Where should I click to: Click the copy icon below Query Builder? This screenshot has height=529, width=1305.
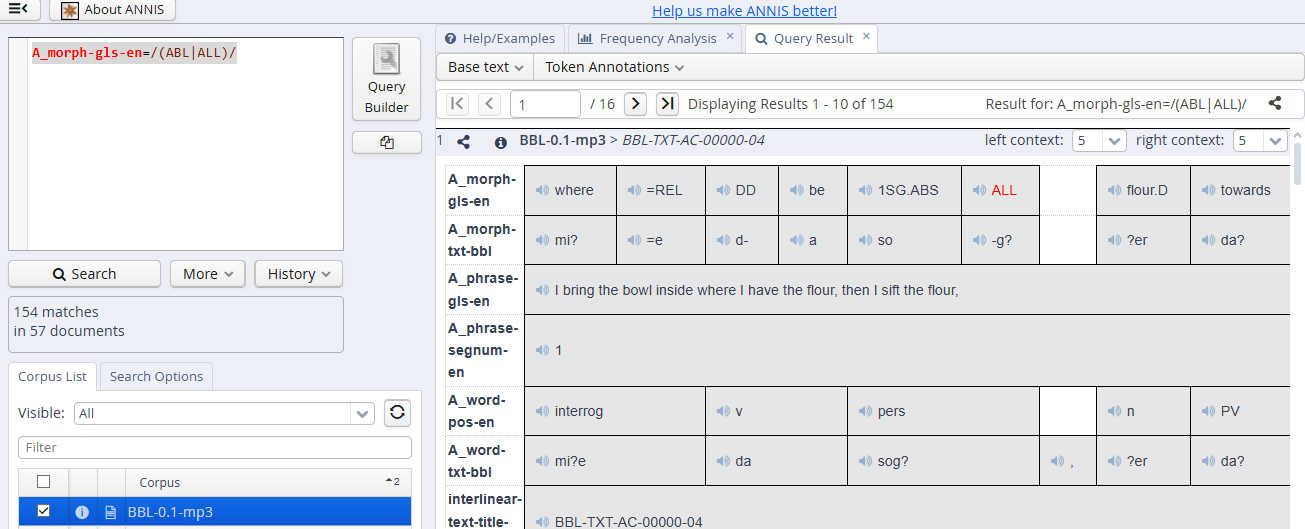tap(386, 143)
